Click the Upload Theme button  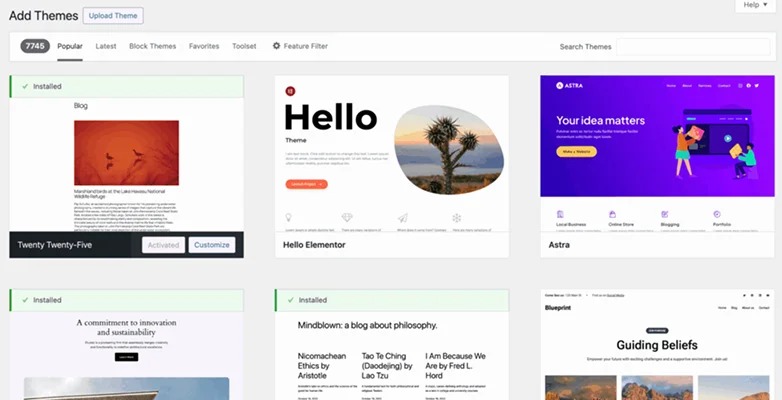tap(113, 15)
